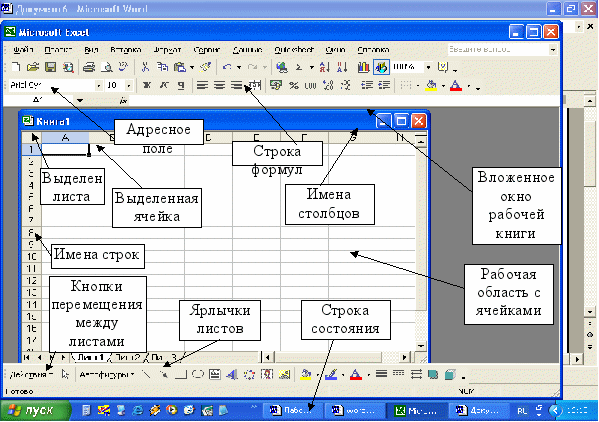The width and height of the screenshot is (599, 422).
Task: Click the Merge and Center icon
Action: [x=256, y=85]
